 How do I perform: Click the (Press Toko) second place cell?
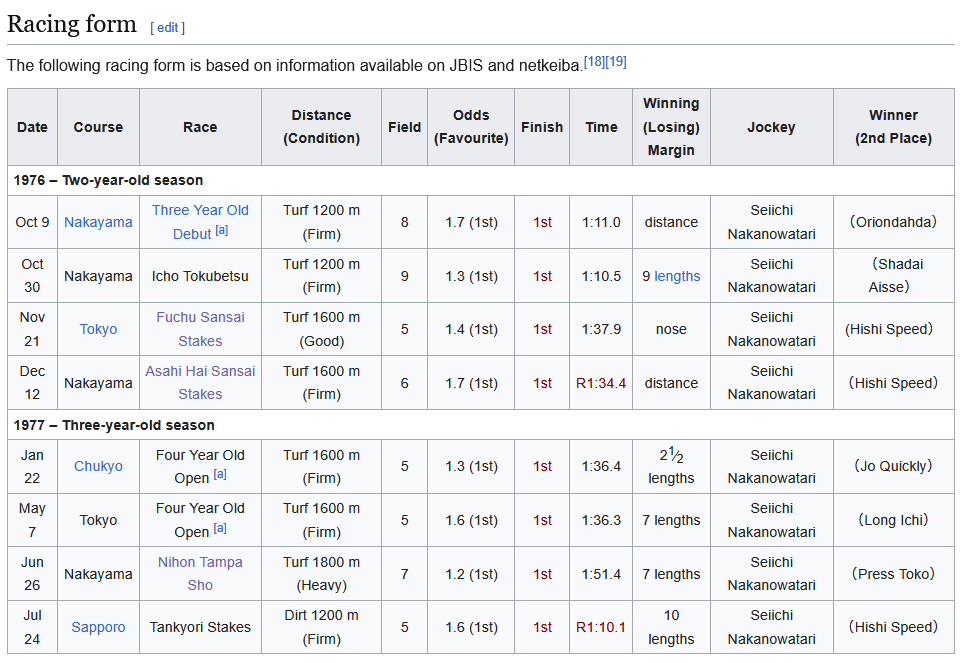(894, 574)
